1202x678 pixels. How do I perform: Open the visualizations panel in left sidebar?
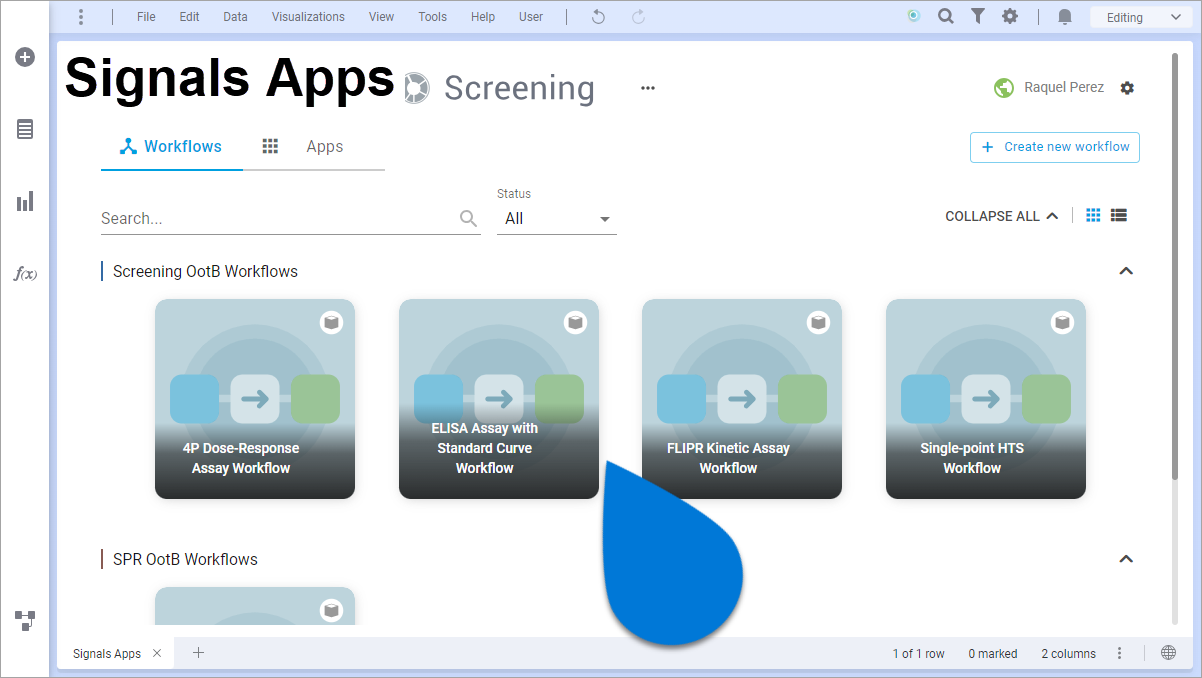pos(24,201)
